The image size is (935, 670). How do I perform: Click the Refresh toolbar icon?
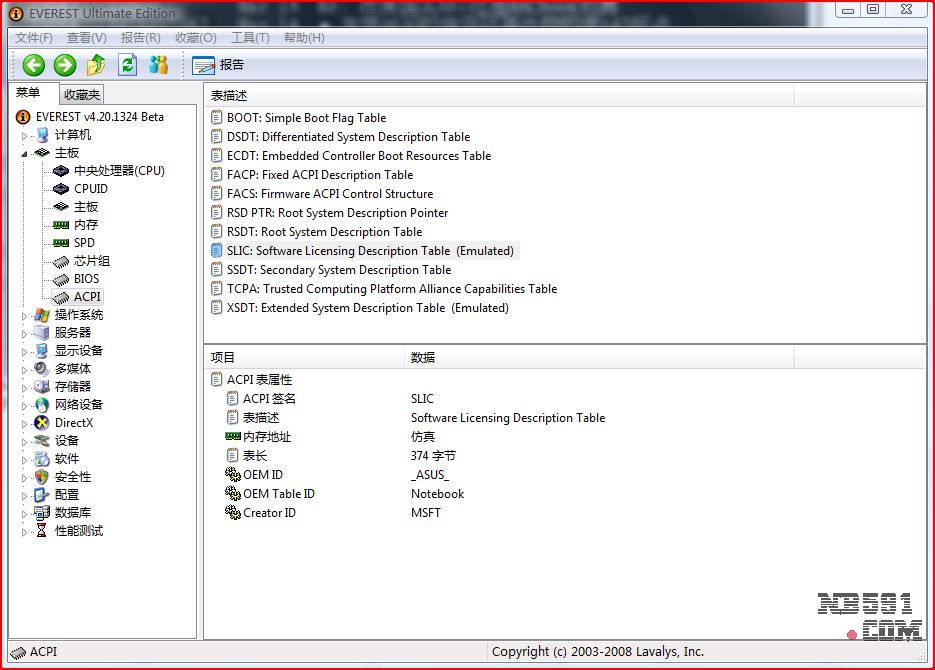[x=127, y=65]
